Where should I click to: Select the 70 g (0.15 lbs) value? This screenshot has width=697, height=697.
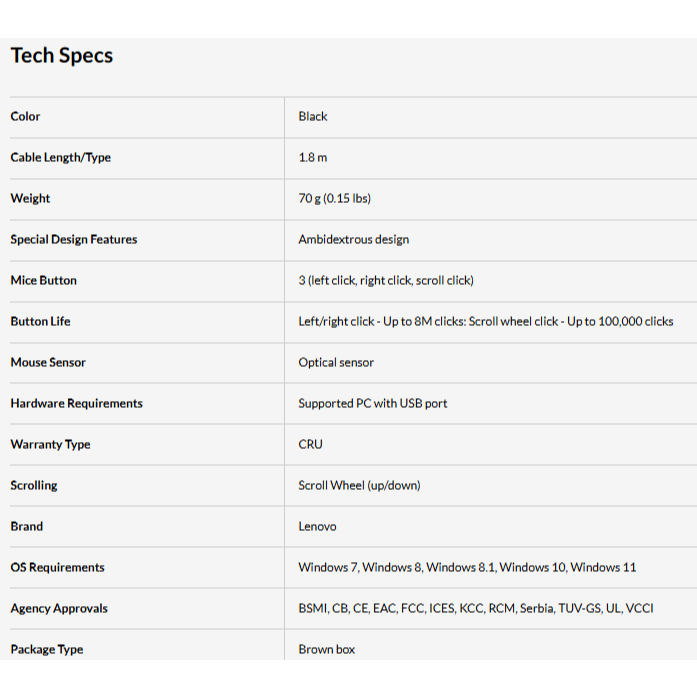[335, 199]
